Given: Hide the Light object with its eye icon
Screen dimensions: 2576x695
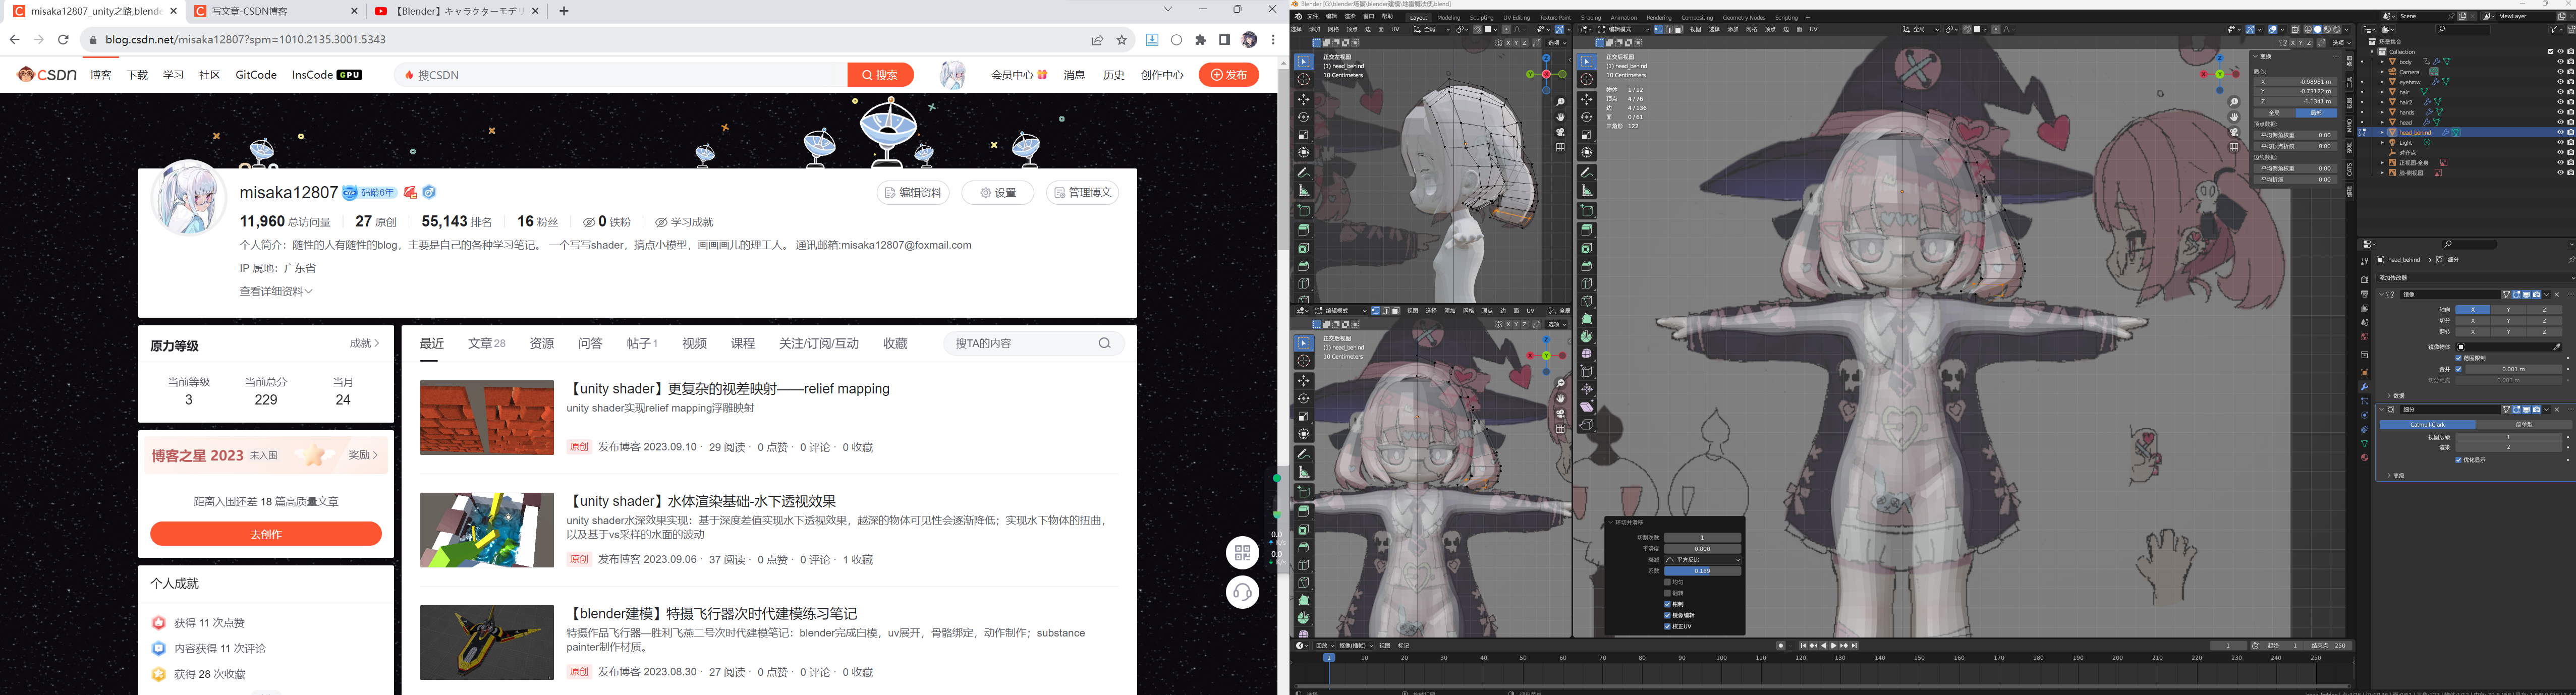Looking at the screenshot, I should tap(2560, 143).
